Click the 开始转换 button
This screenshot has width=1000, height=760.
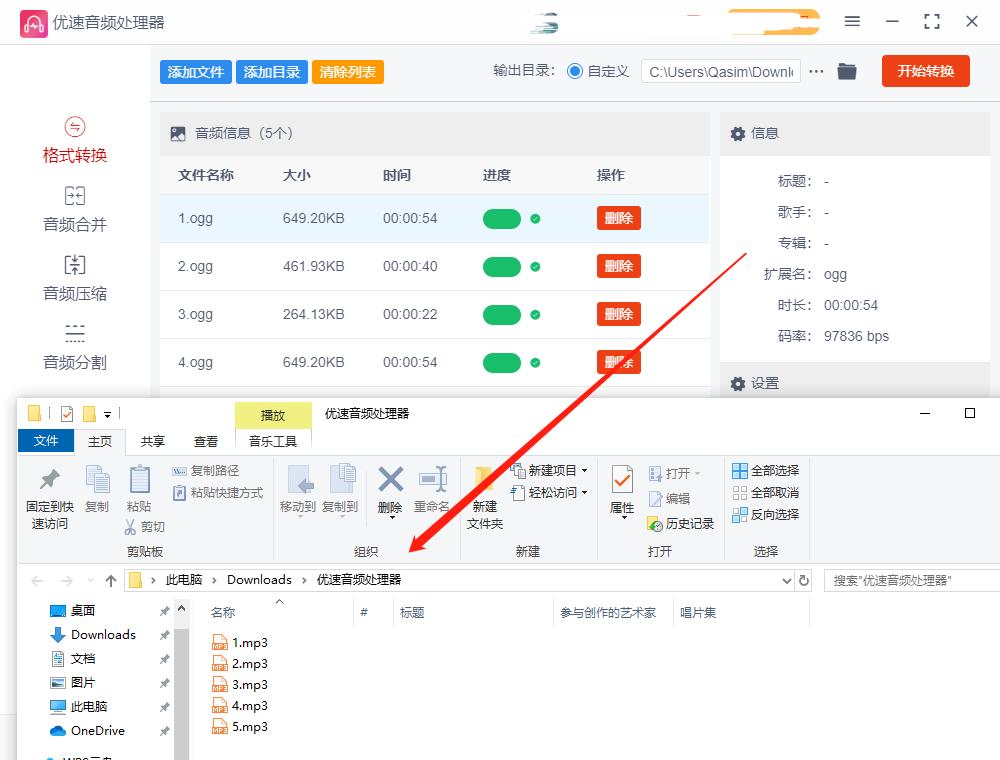925,71
